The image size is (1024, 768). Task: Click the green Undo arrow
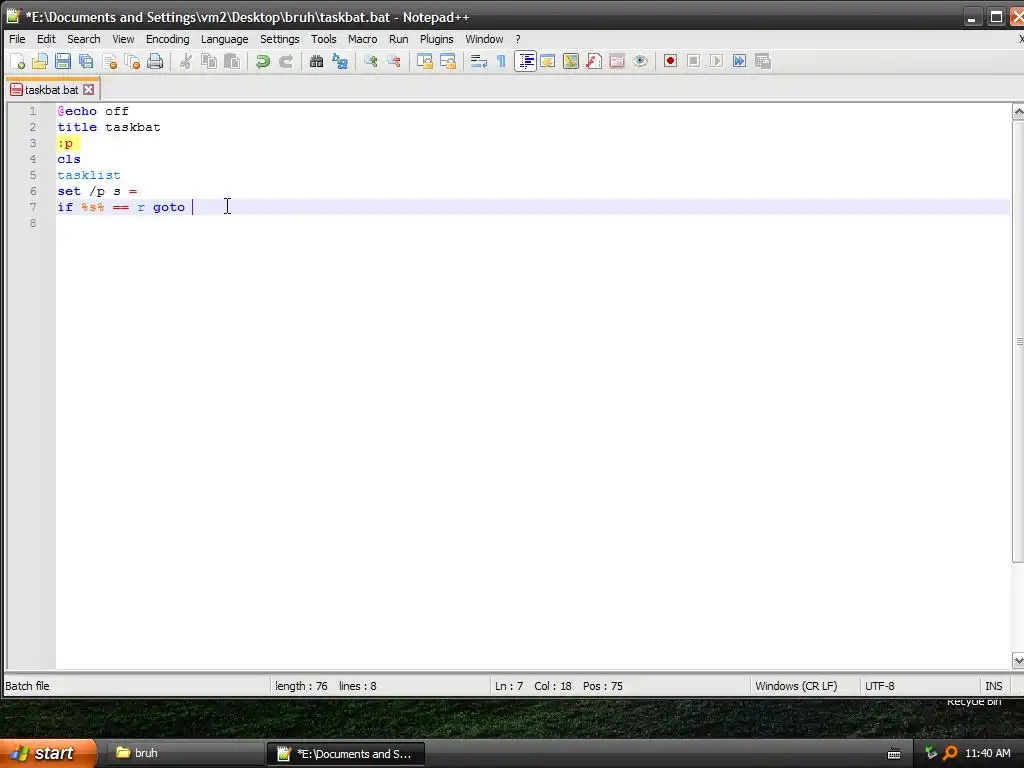(x=263, y=61)
